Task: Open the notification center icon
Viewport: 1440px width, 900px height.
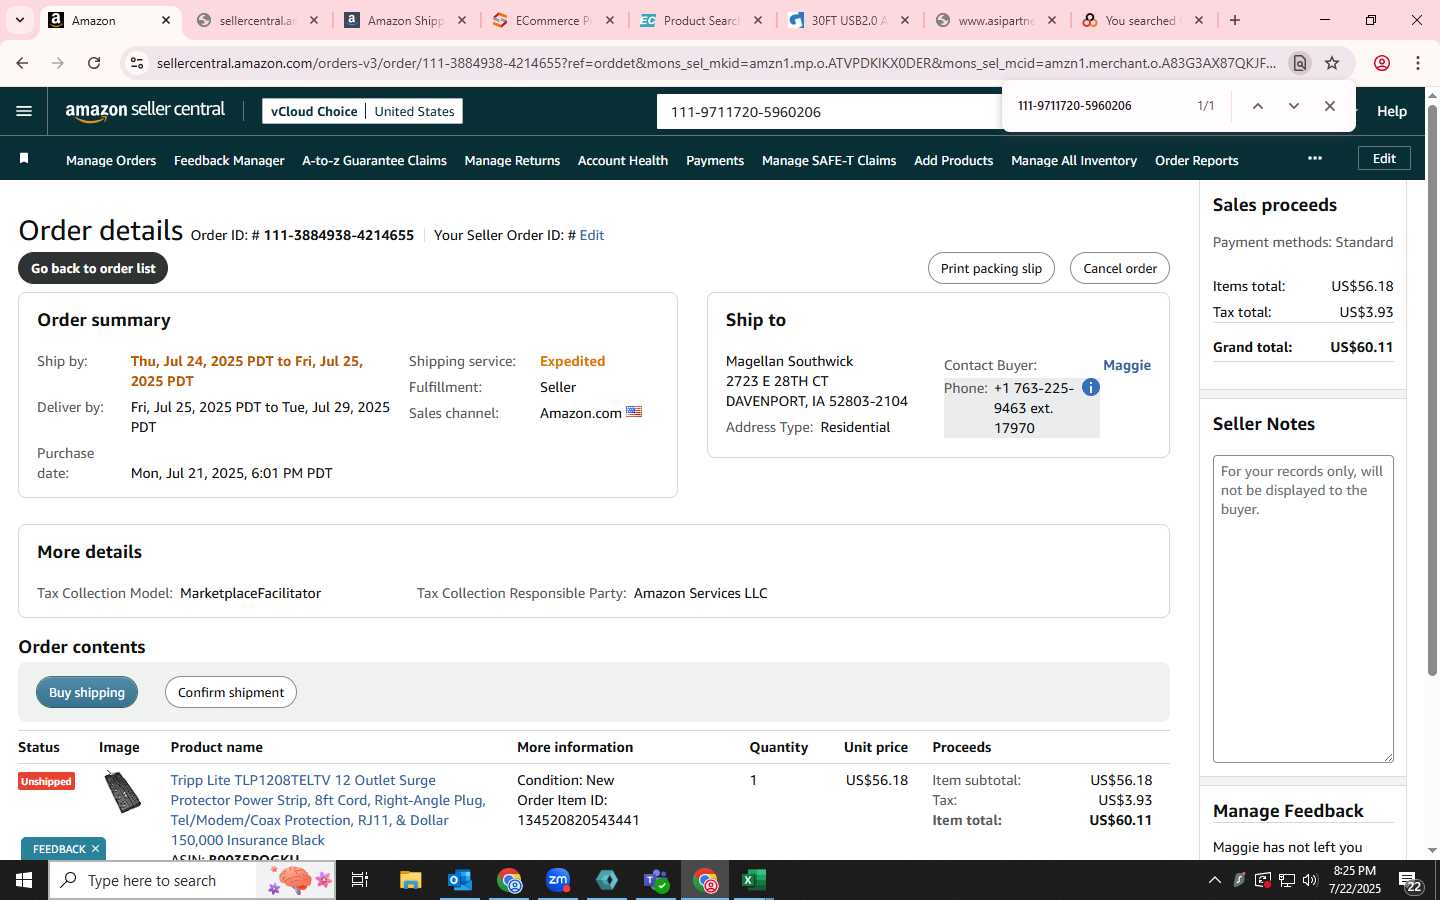Action: 1410,882
